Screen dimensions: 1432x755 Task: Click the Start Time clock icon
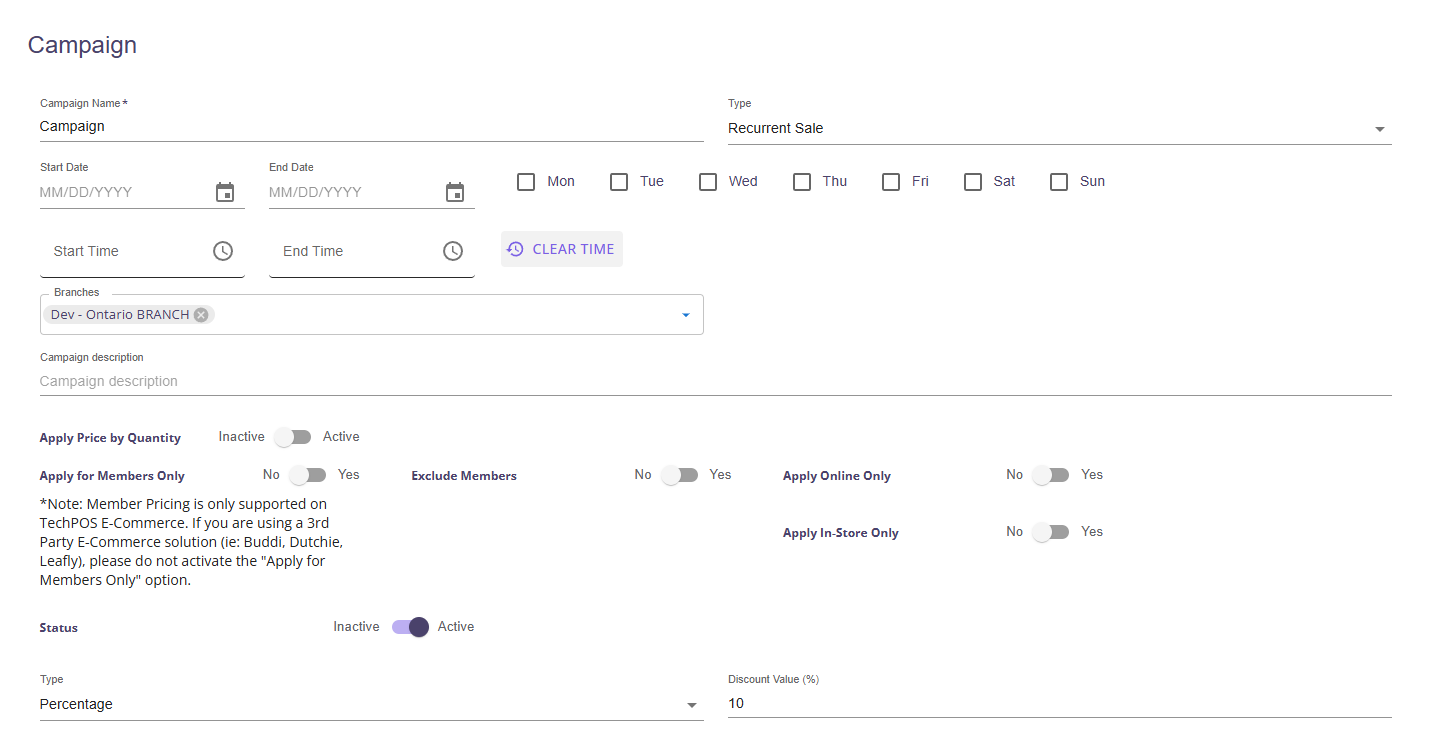click(x=223, y=251)
